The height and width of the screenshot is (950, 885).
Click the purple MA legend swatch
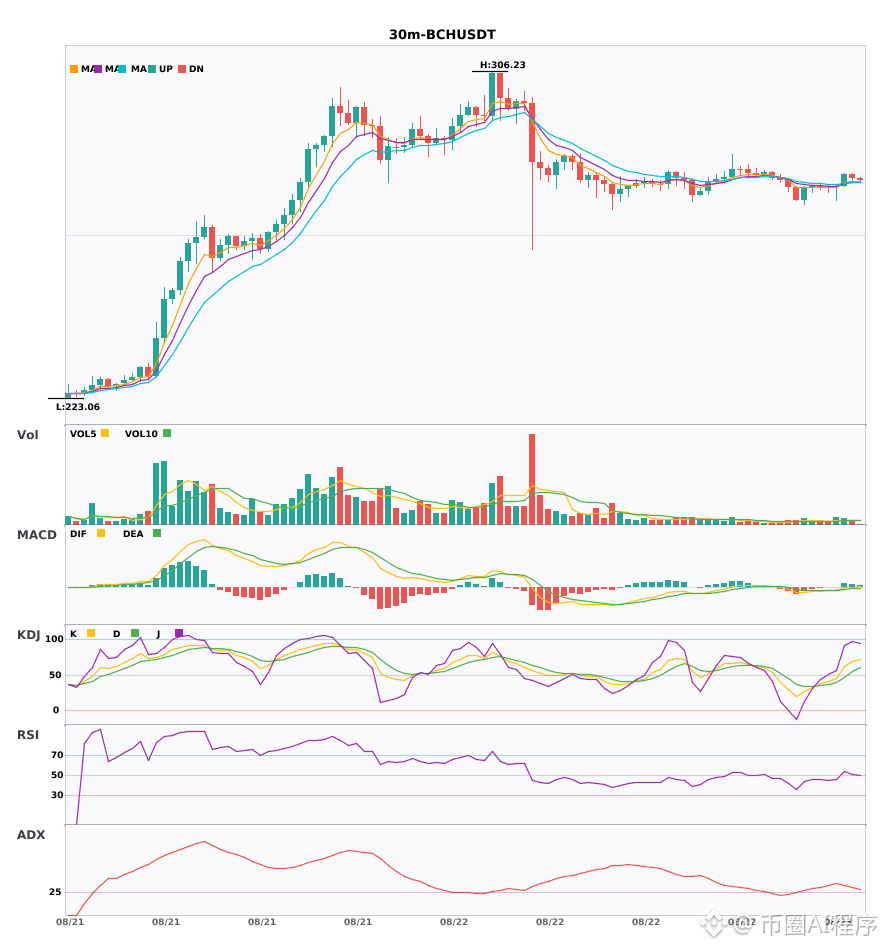tap(98, 69)
